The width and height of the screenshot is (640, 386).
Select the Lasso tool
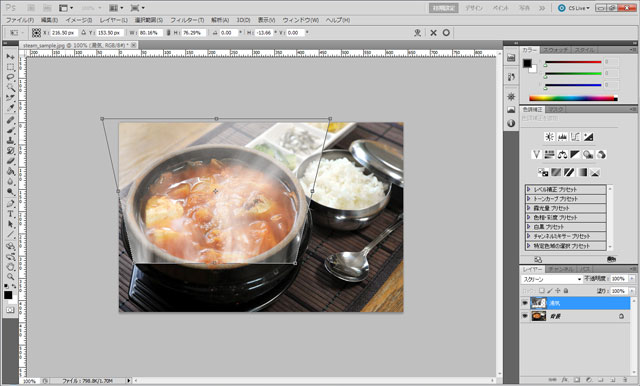(11, 77)
